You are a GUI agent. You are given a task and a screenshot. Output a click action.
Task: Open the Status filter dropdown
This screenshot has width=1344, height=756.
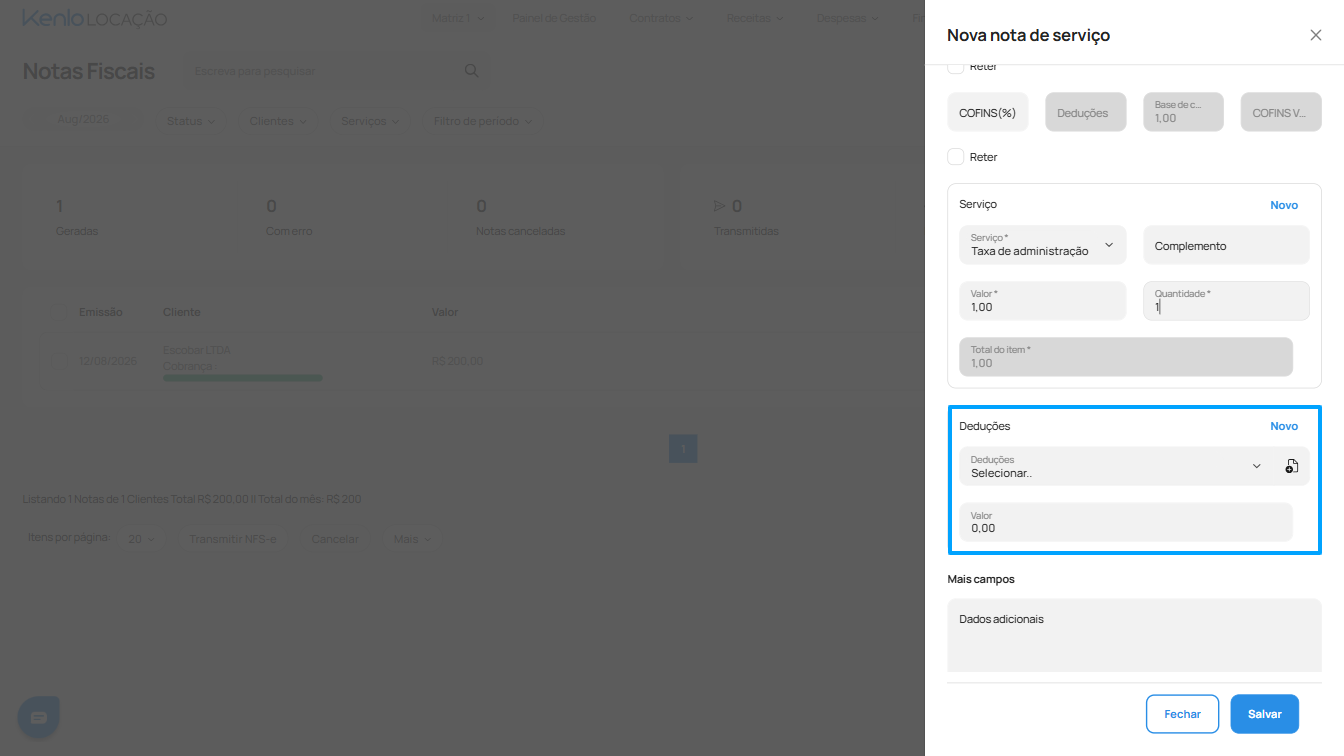point(191,121)
